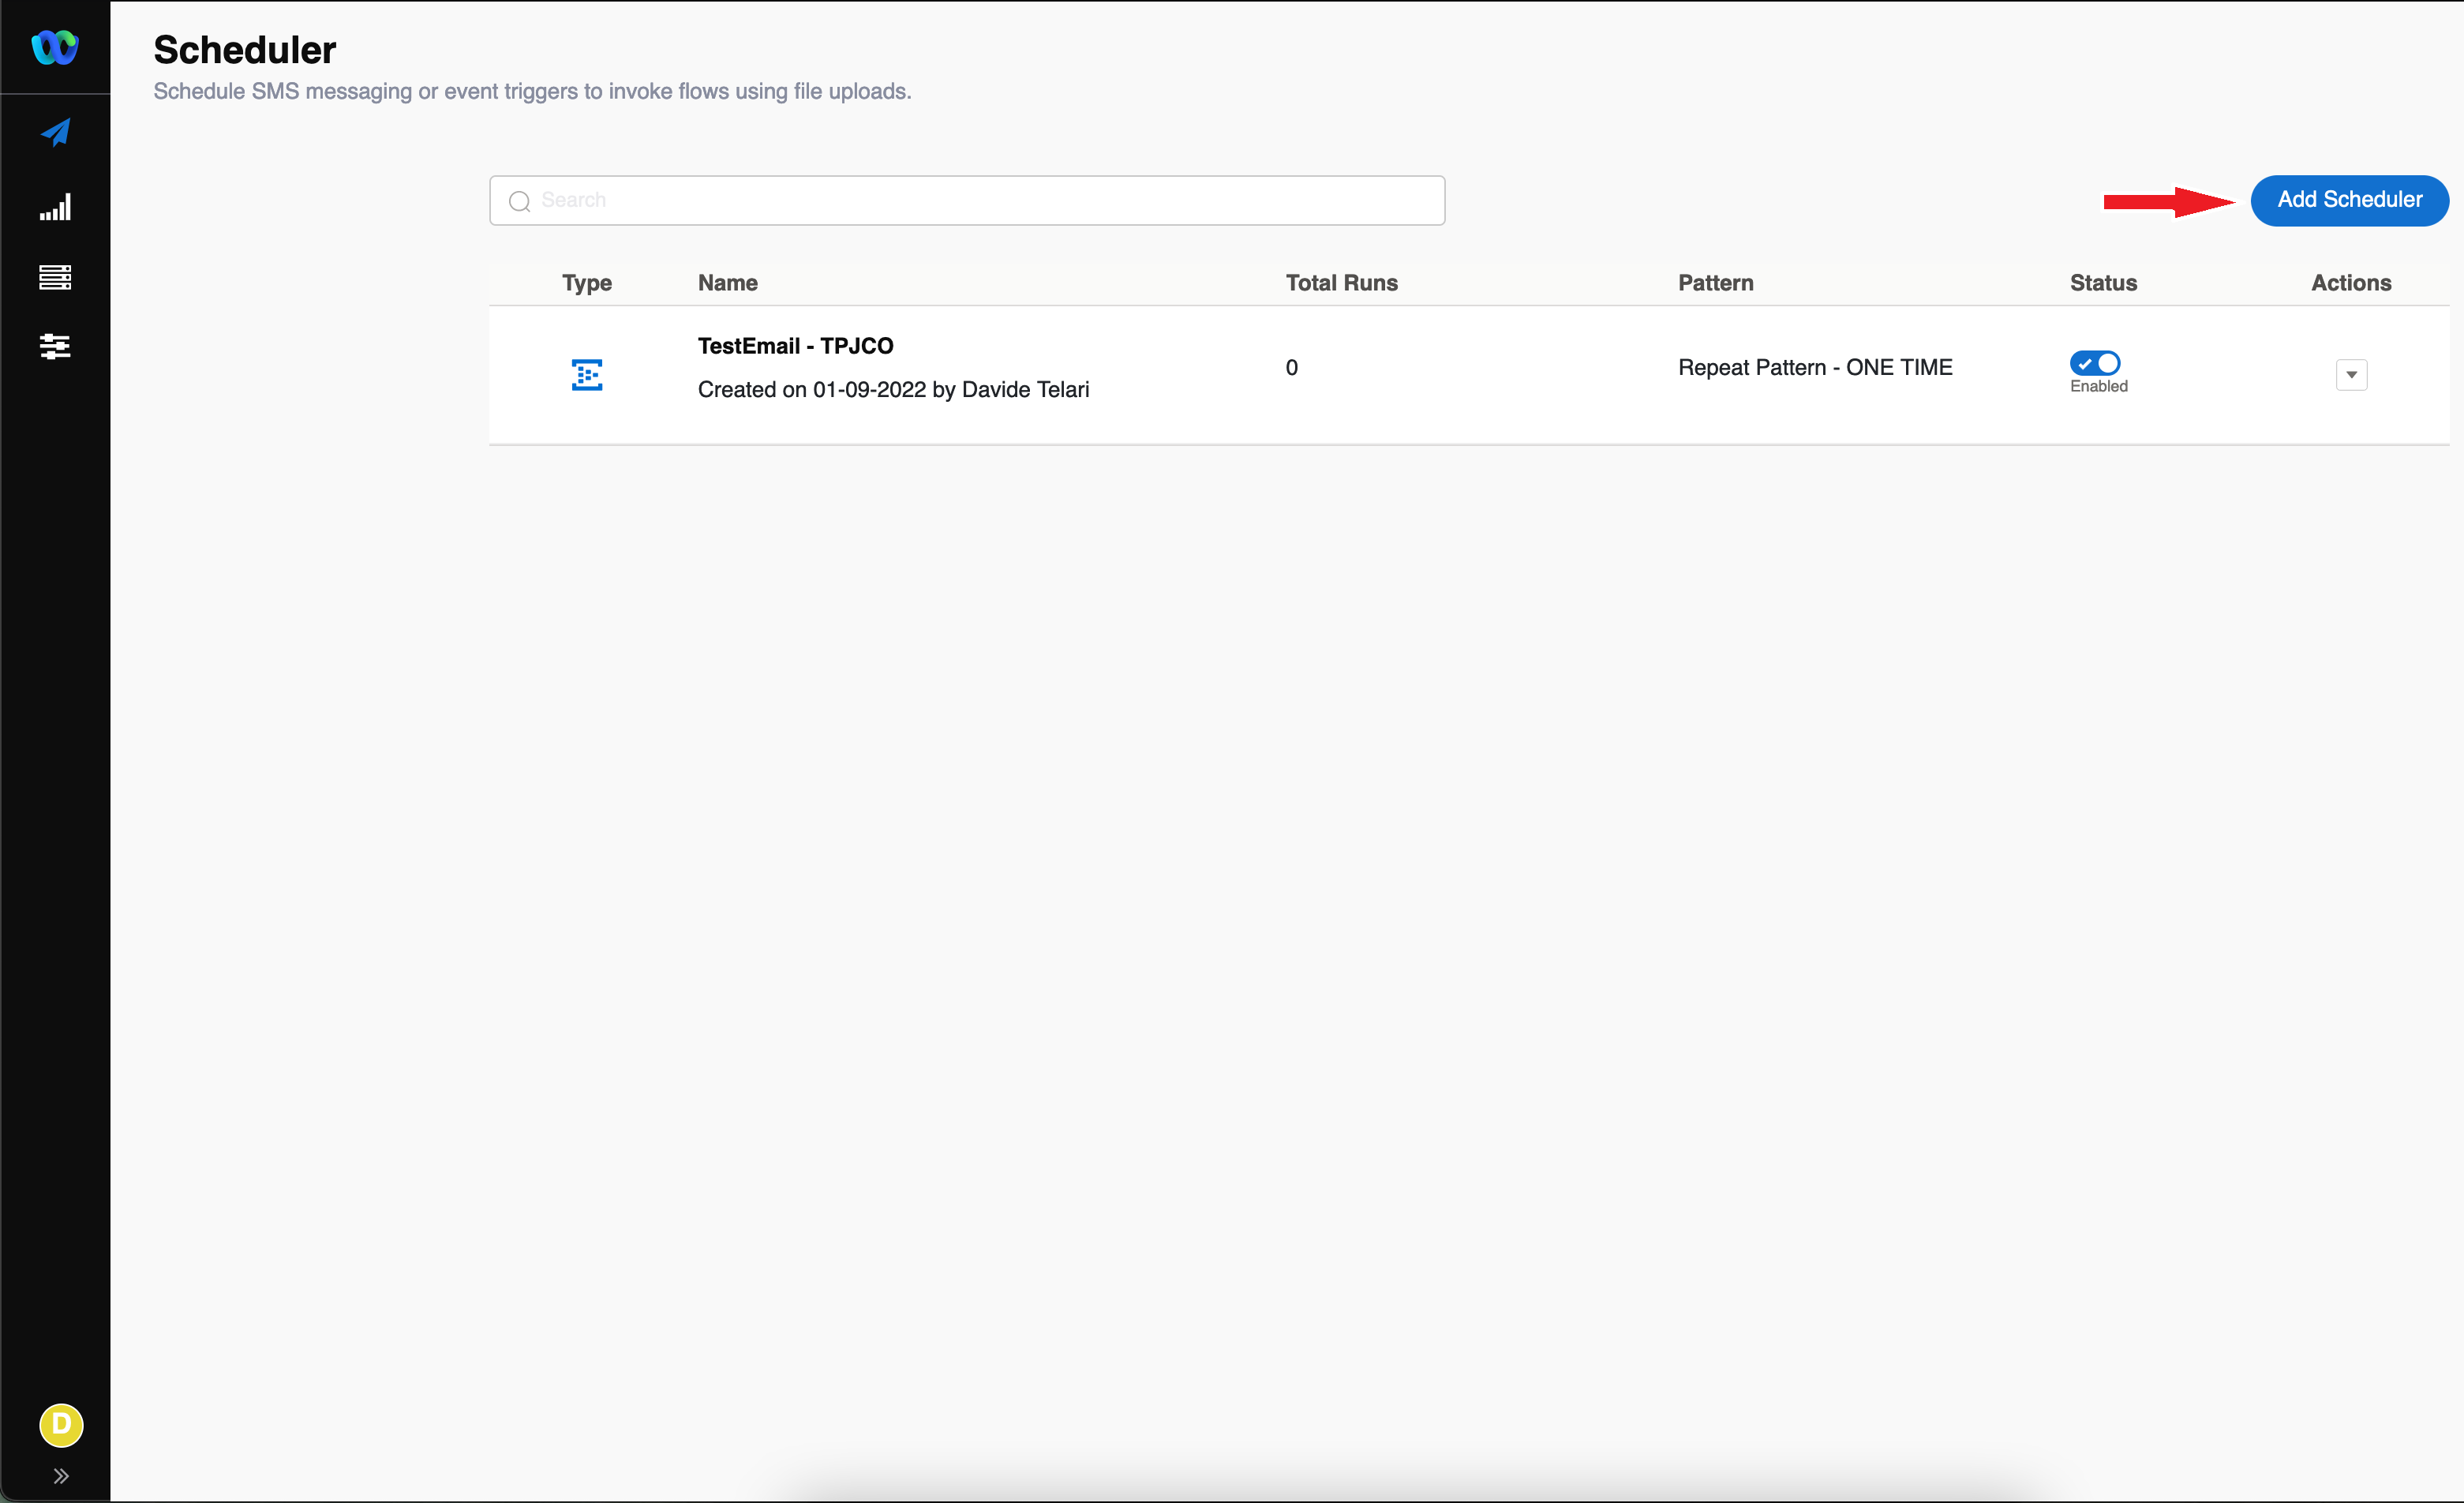This screenshot has width=2464, height=1503.
Task: Click the Add Scheduler button
Action: tap(2349, 200)
